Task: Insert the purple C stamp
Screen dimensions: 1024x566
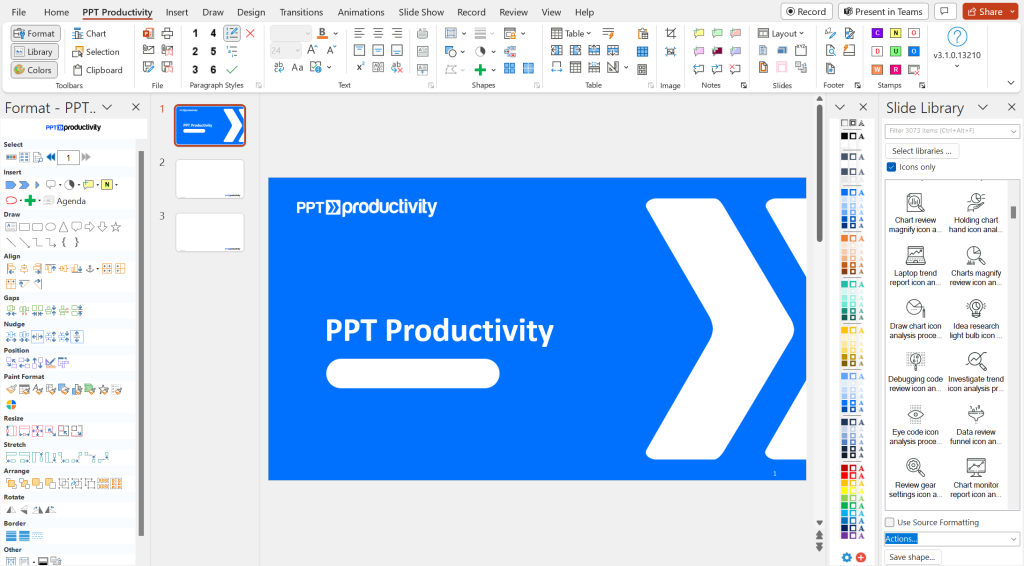Action: pyautogui.click(x=877, y=33)
